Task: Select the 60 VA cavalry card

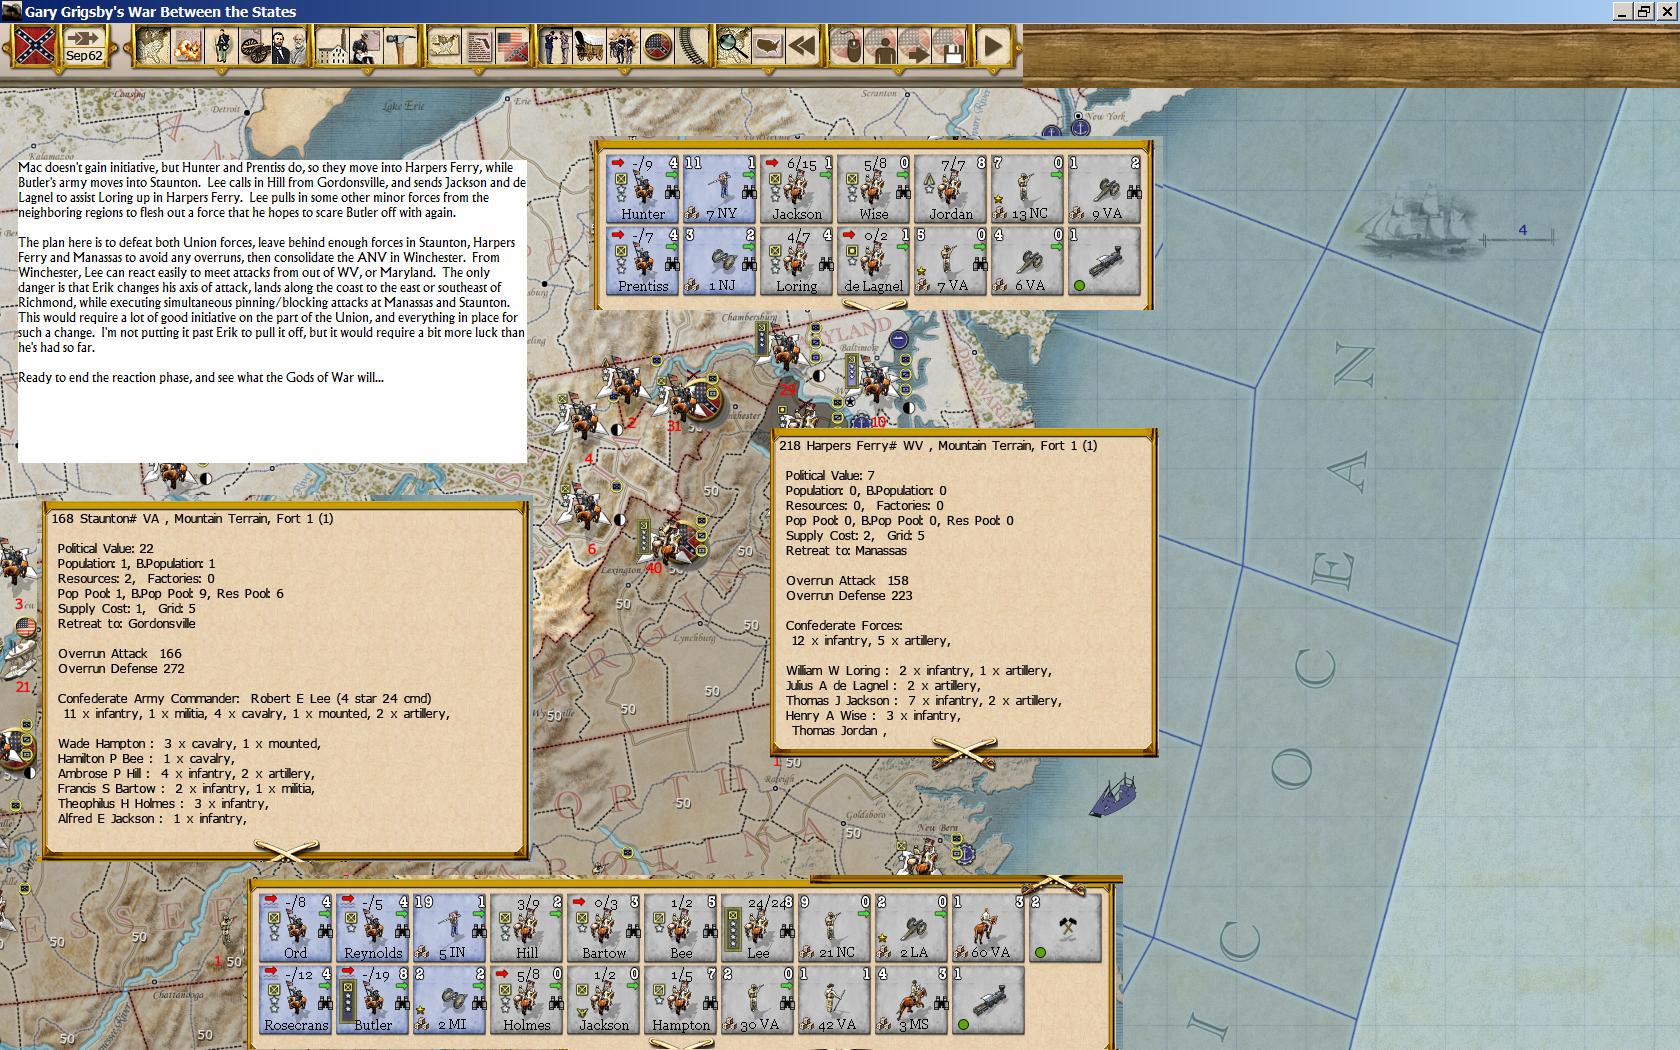Action: 989,928
